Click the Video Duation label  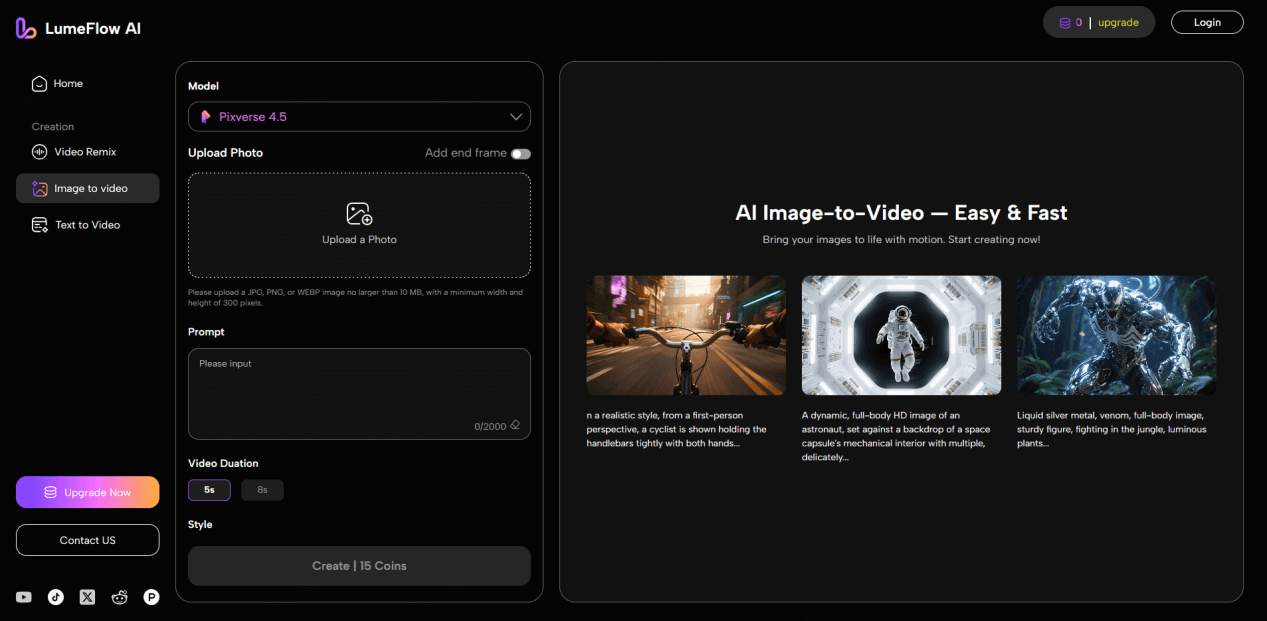[223, 463]
